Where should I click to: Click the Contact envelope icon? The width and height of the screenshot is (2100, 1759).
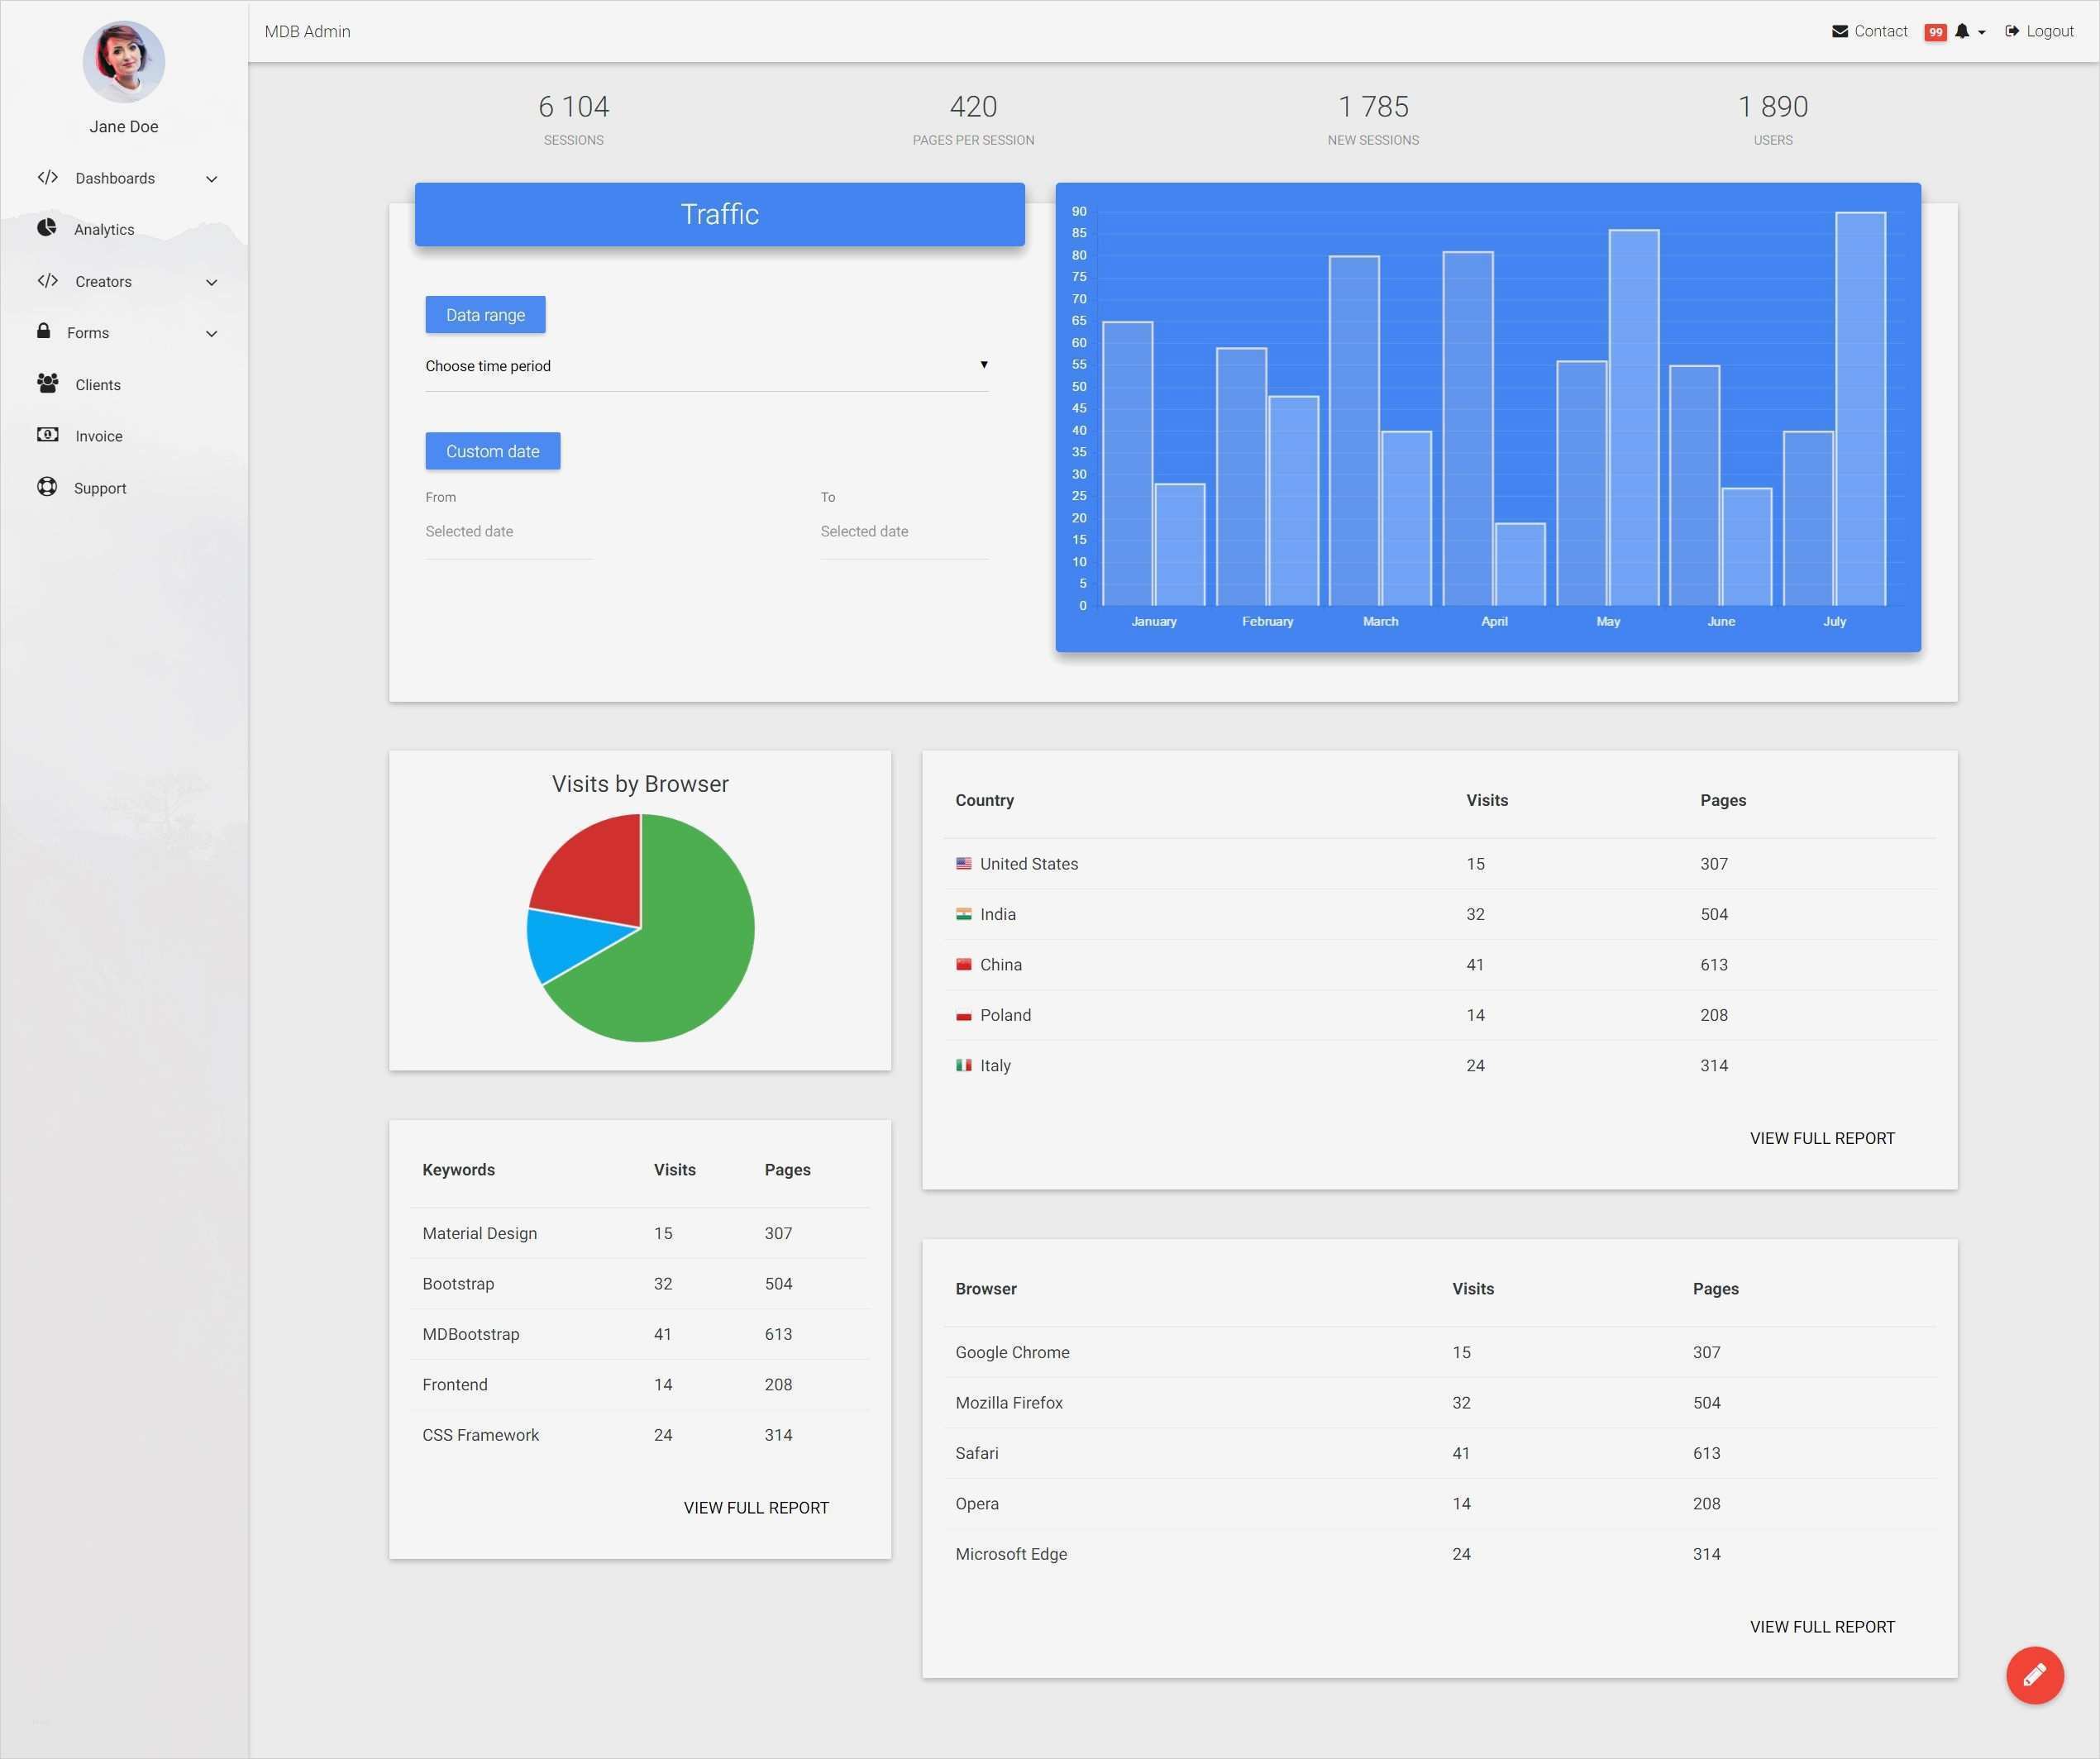[1839, 31]
